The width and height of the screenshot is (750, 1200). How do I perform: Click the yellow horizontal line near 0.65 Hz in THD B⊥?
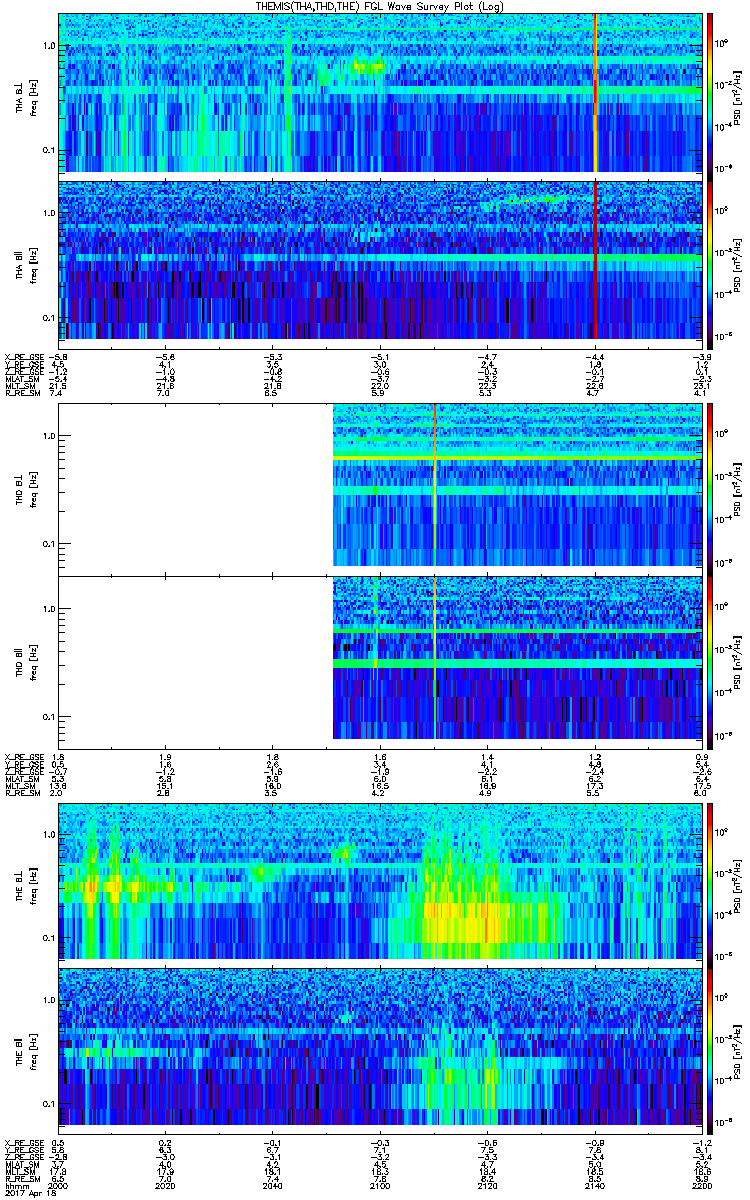click(517, 456)
